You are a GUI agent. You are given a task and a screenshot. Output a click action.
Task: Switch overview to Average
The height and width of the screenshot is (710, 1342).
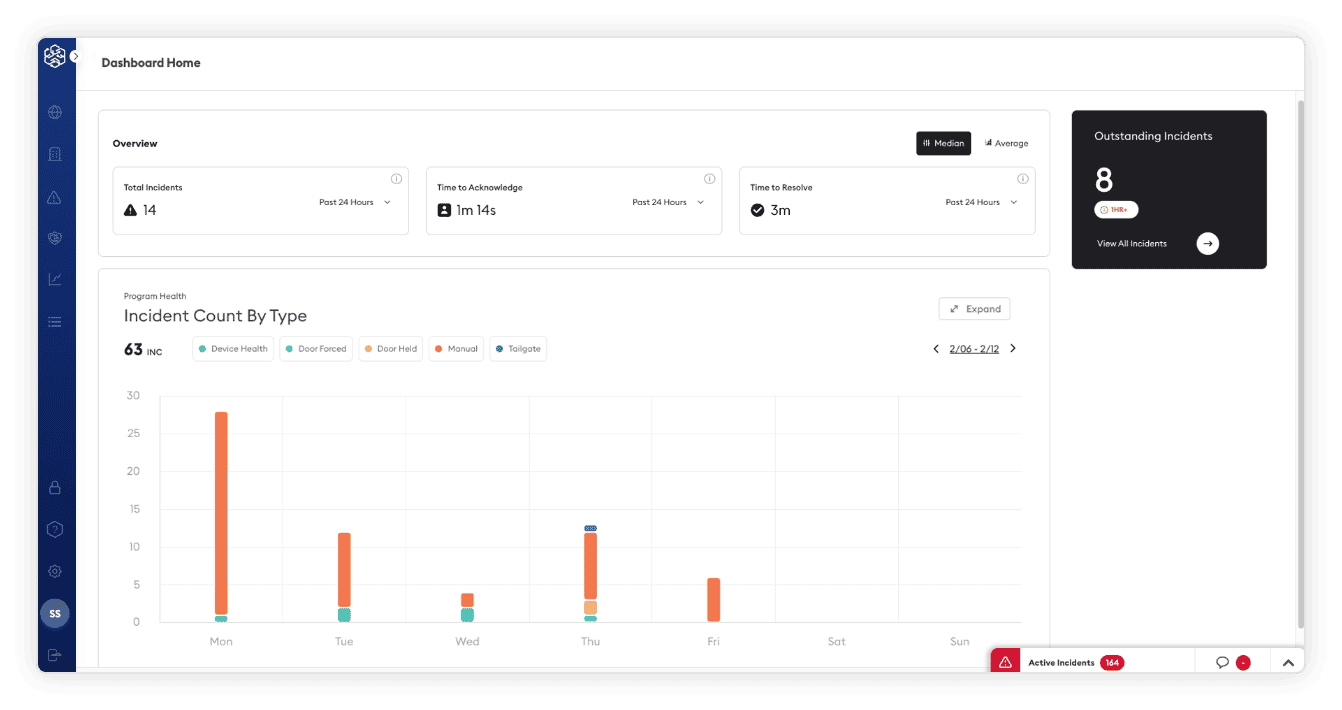pos(1006,143)
